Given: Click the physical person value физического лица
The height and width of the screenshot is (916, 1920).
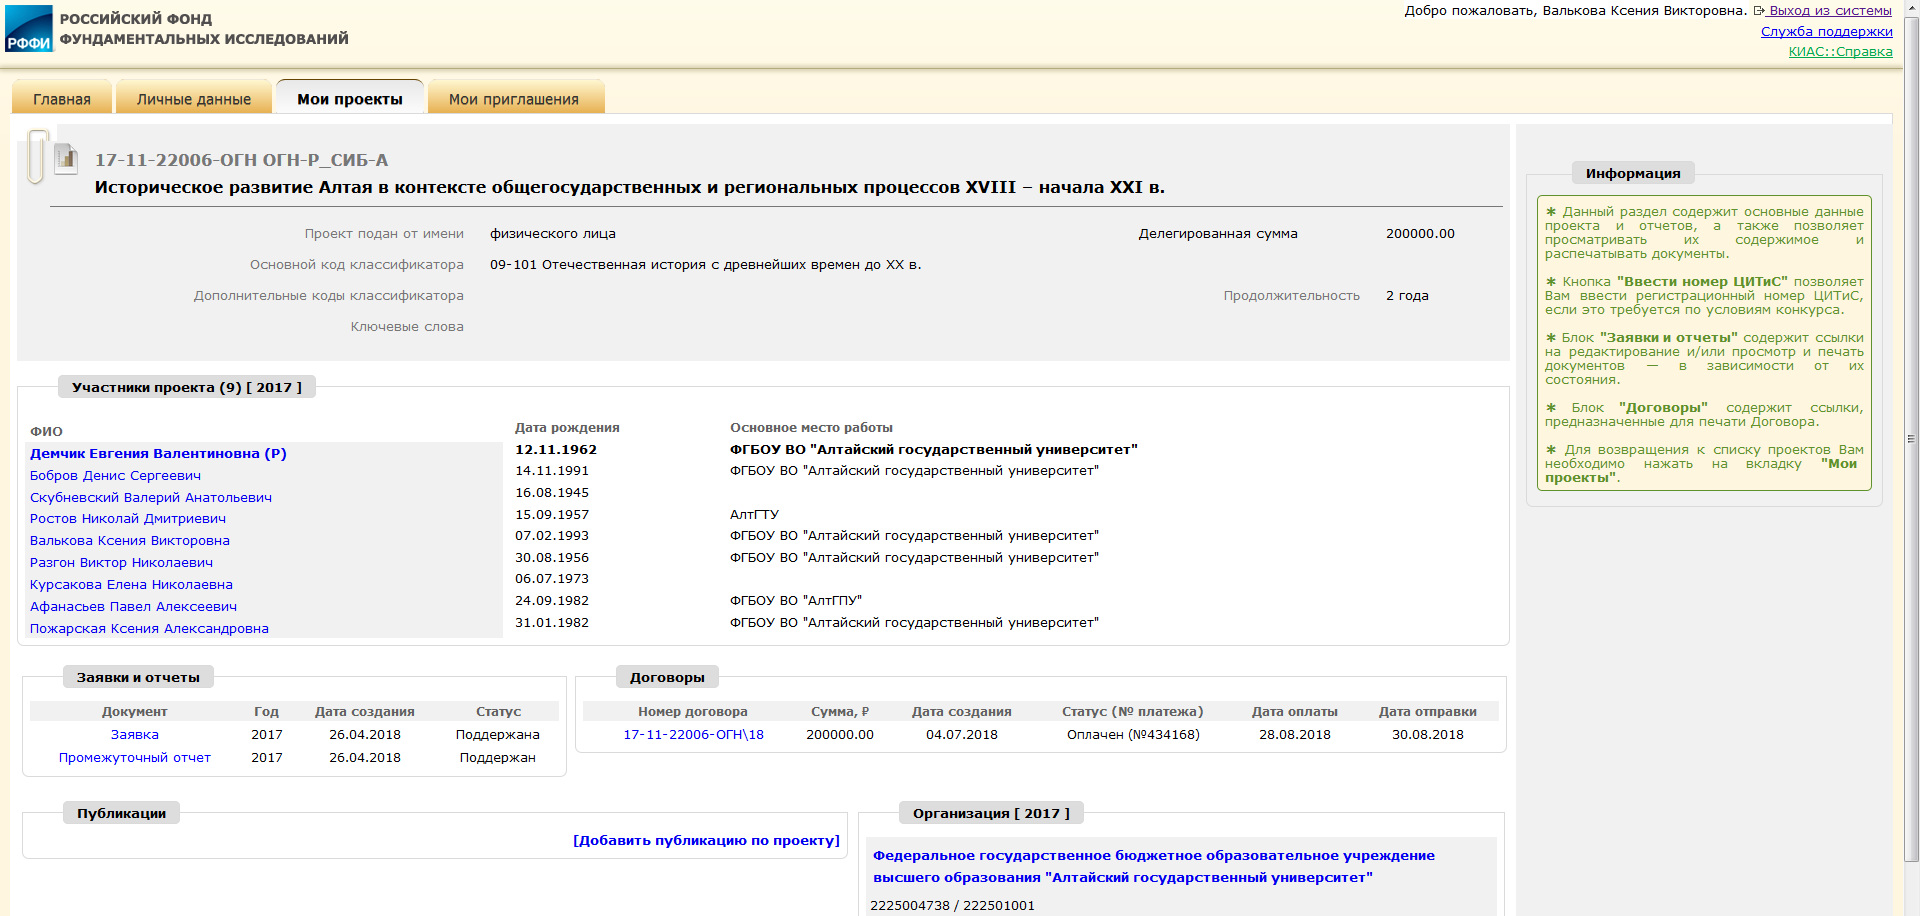Looking at the screenshot, I should 553,233.
